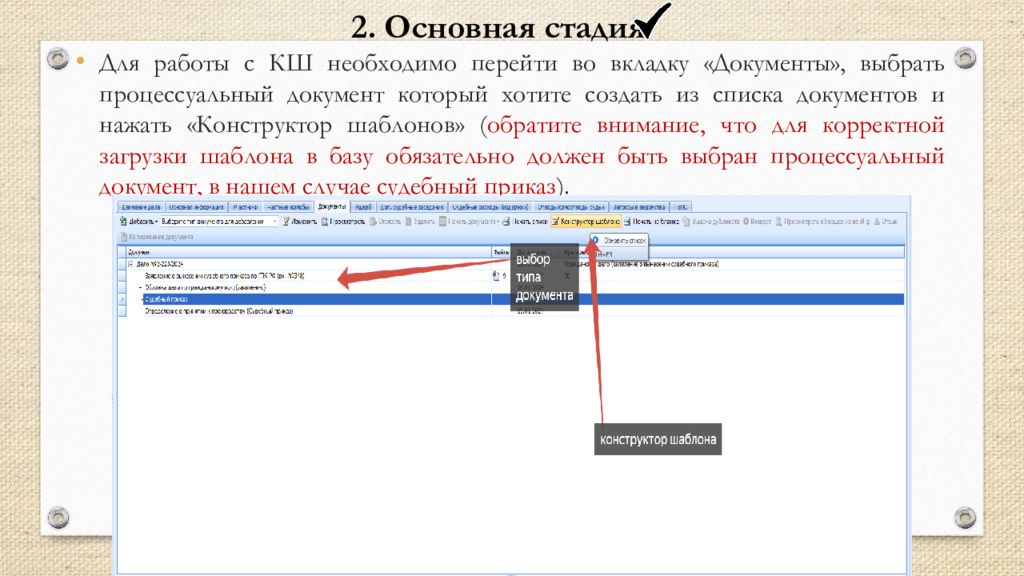Click the Удалить delete icon
This screenshot has width=1024, height=576.
pyautogui.click(x=409, y=221)
